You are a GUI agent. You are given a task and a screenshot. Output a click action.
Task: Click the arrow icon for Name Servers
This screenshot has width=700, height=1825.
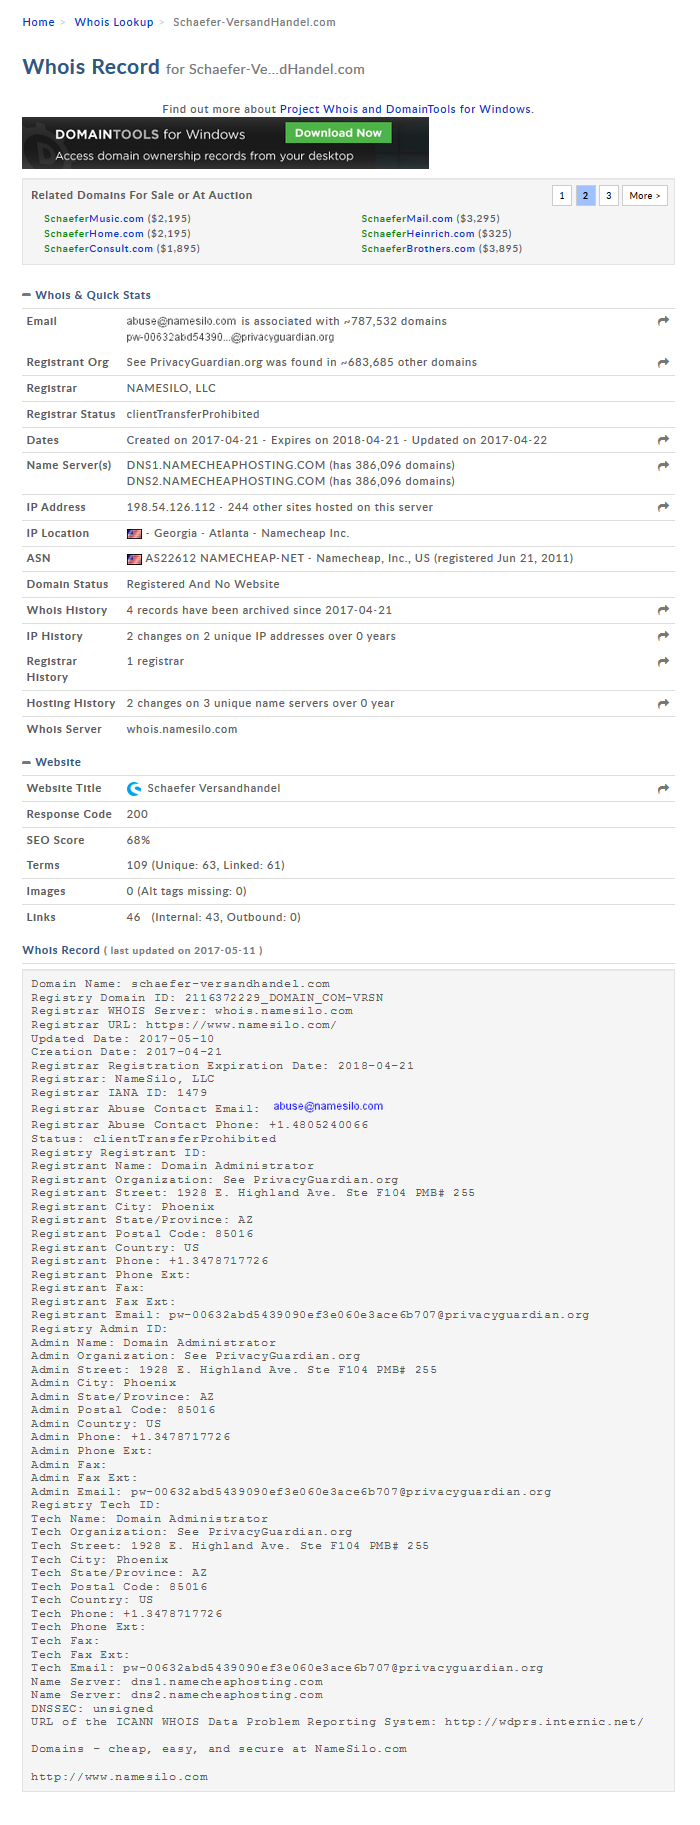coord(663,466)
